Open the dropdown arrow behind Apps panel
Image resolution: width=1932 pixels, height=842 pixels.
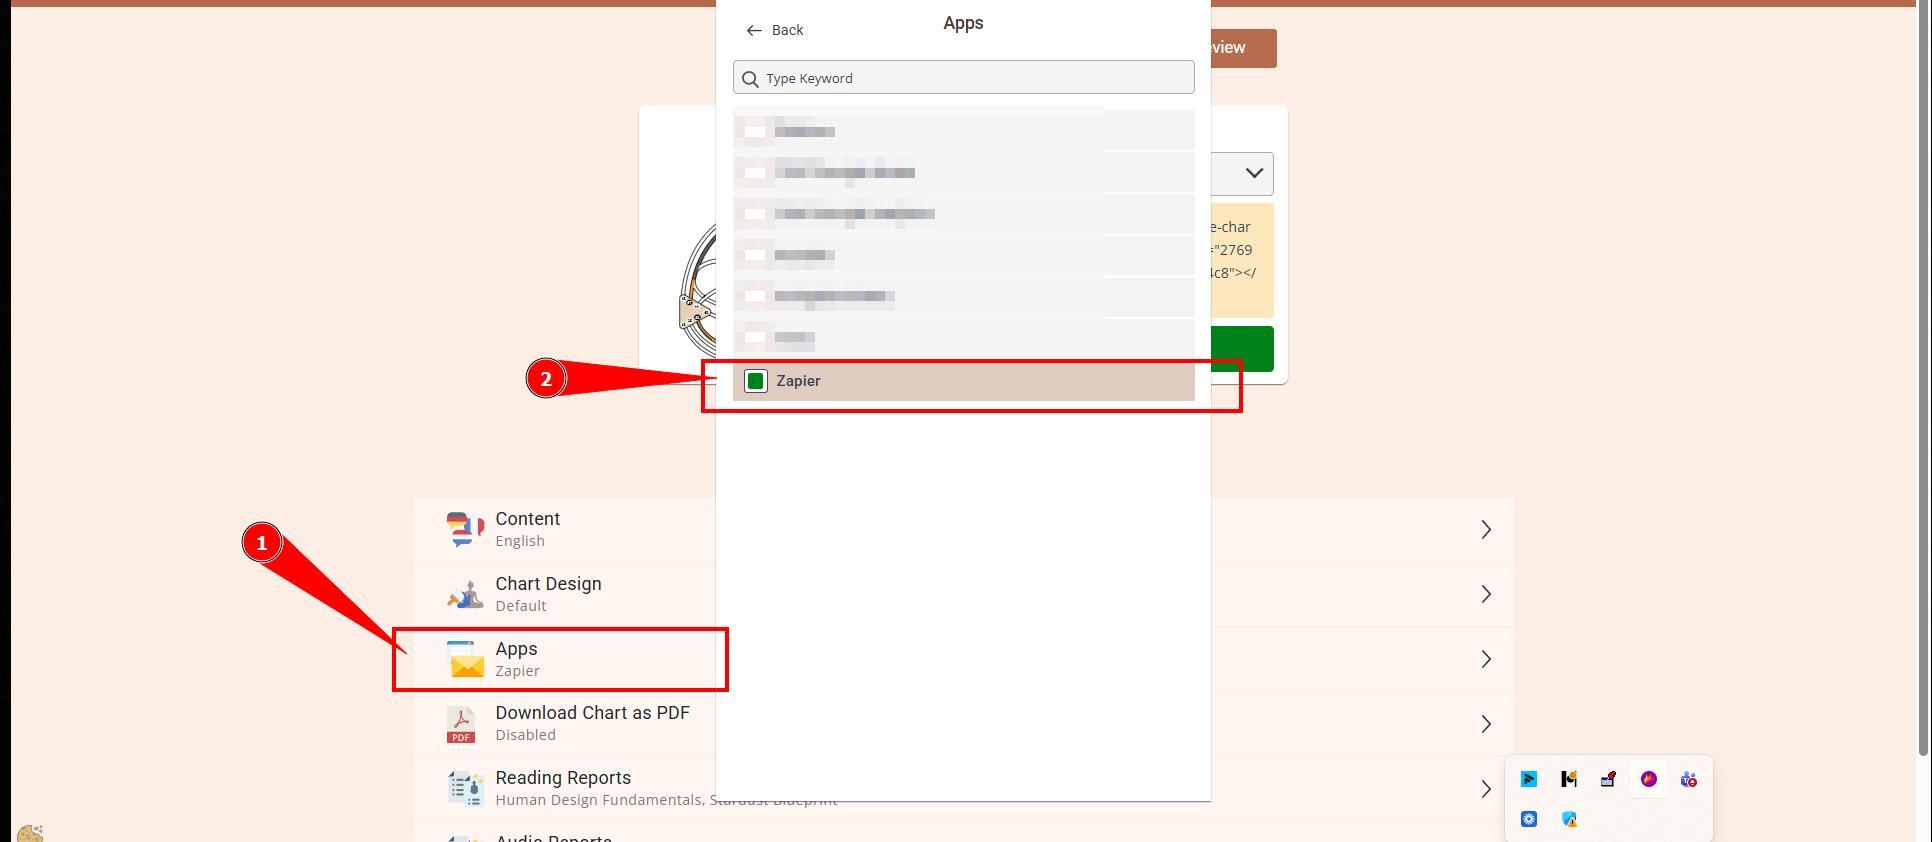[1253, 173]
